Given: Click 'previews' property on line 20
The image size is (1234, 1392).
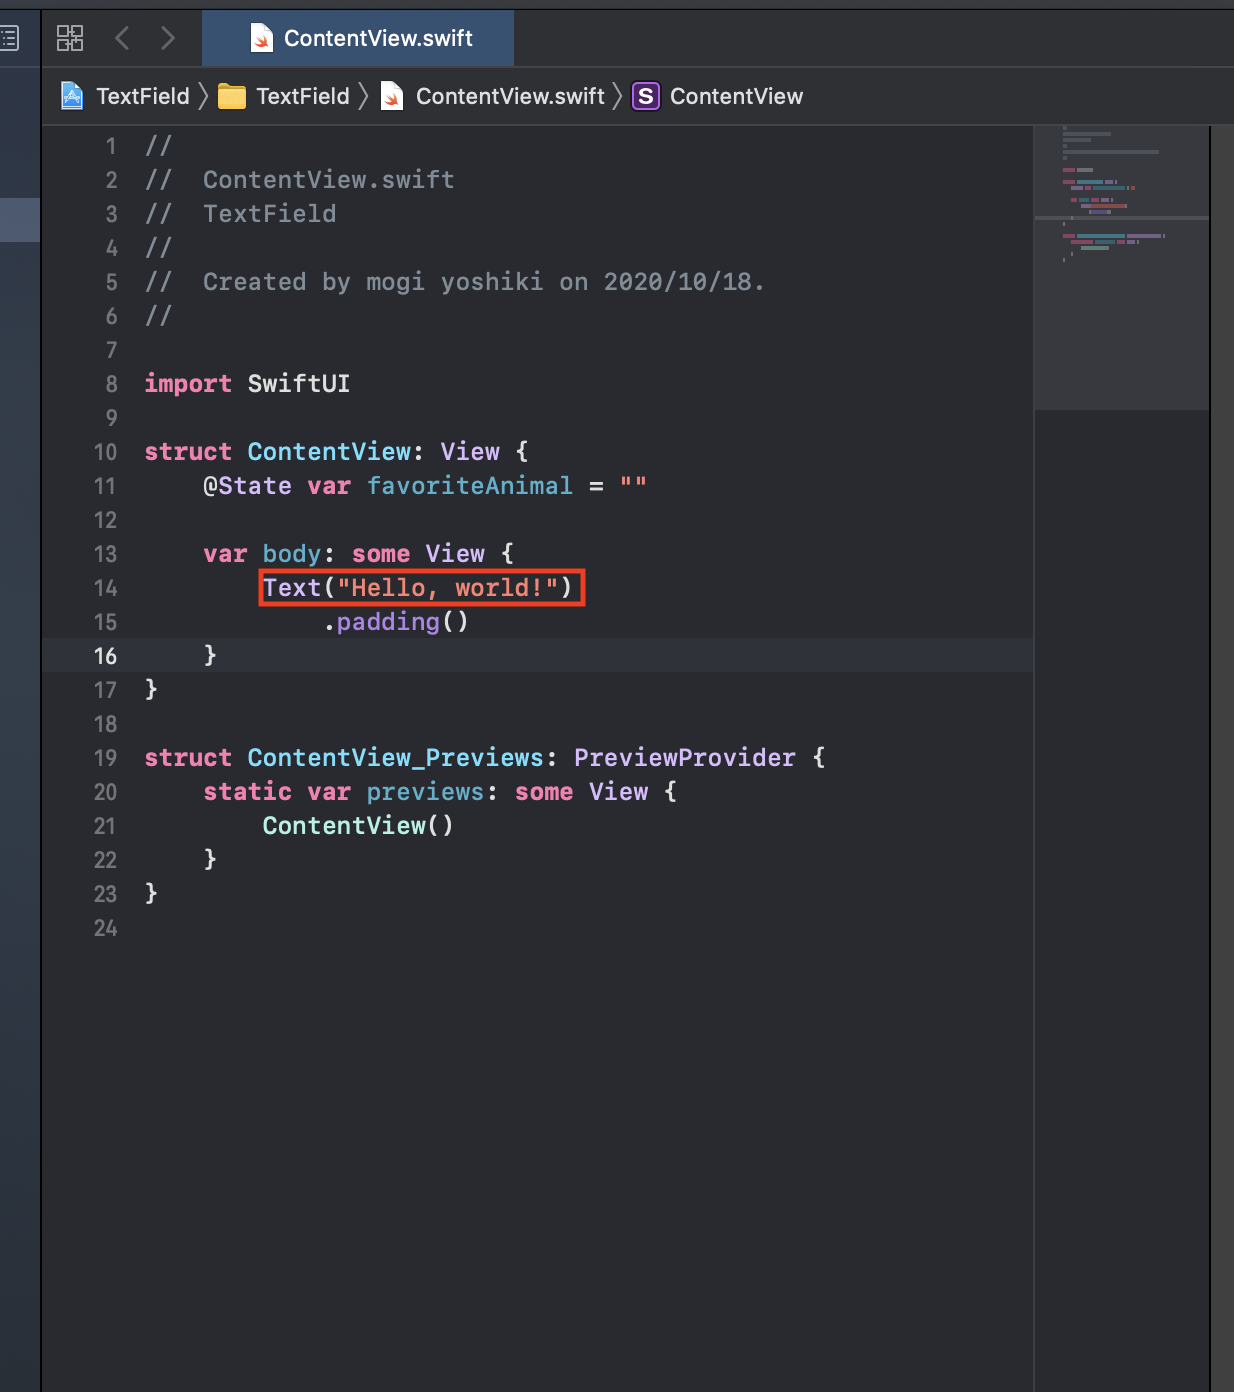Looking at the screenshot, I should tap(425, 792).
